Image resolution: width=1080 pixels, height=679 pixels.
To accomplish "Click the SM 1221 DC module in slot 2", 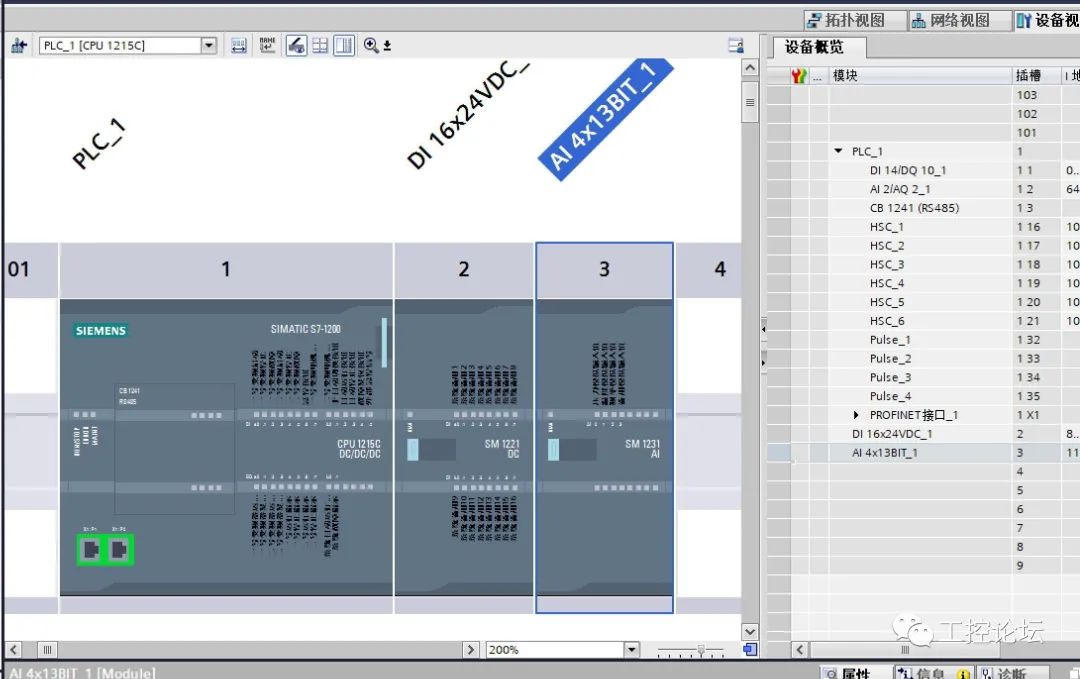I will pos(464,448).
